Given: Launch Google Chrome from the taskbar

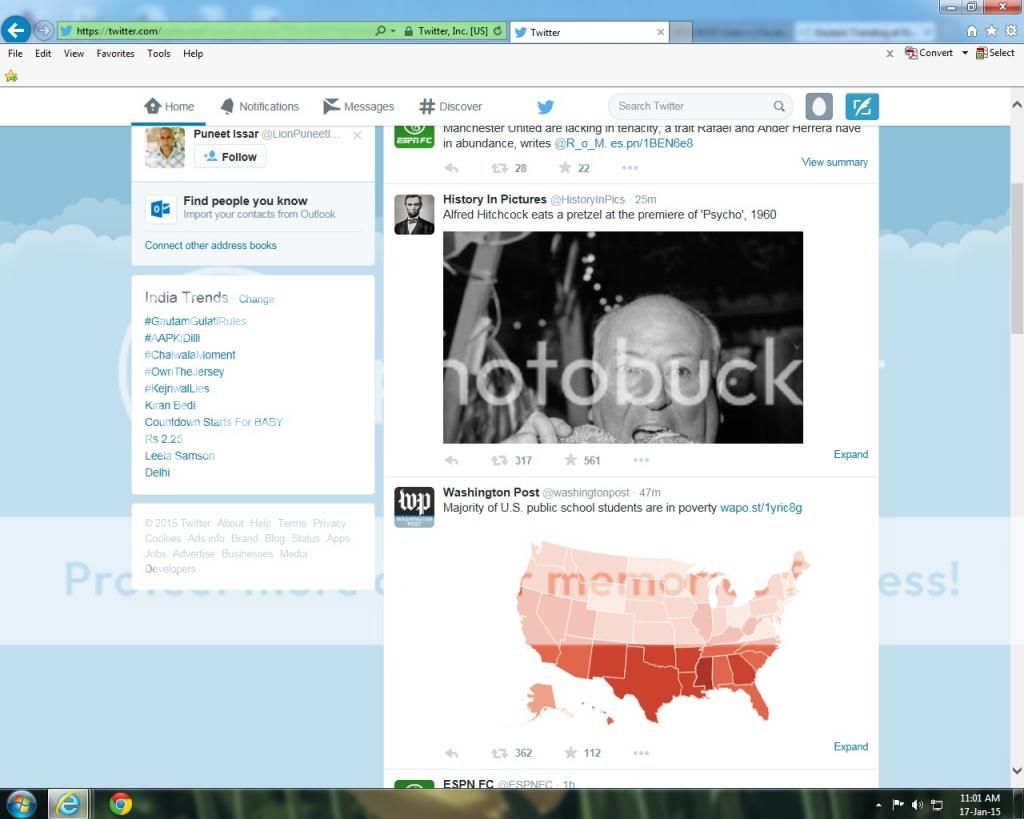Looking at the screenshot, I should tap(120, 803).
